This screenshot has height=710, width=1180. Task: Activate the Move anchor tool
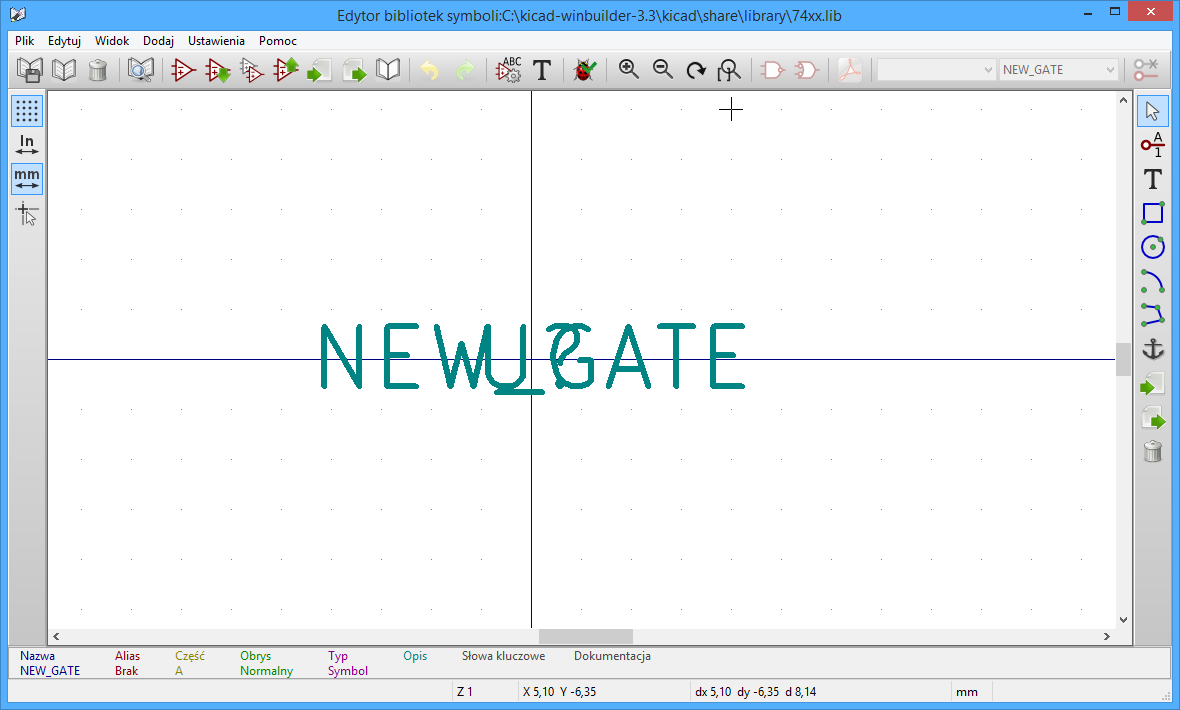click(1153, 349)
